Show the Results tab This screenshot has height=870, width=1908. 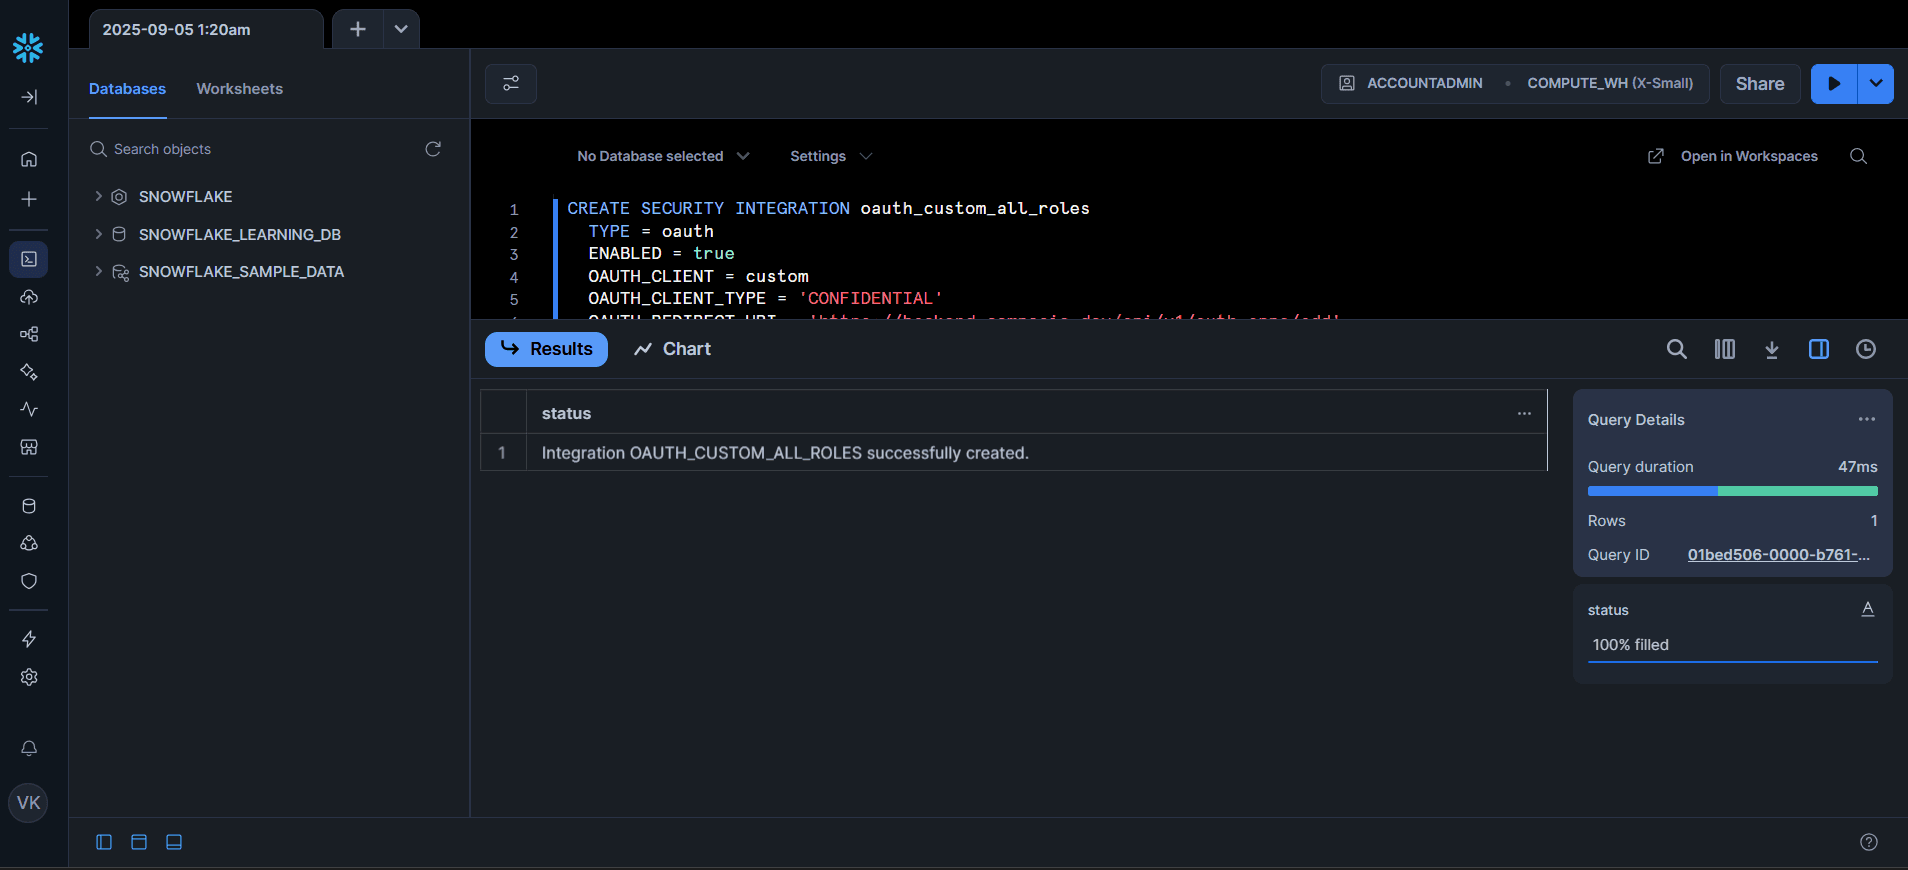click(546, 349)
